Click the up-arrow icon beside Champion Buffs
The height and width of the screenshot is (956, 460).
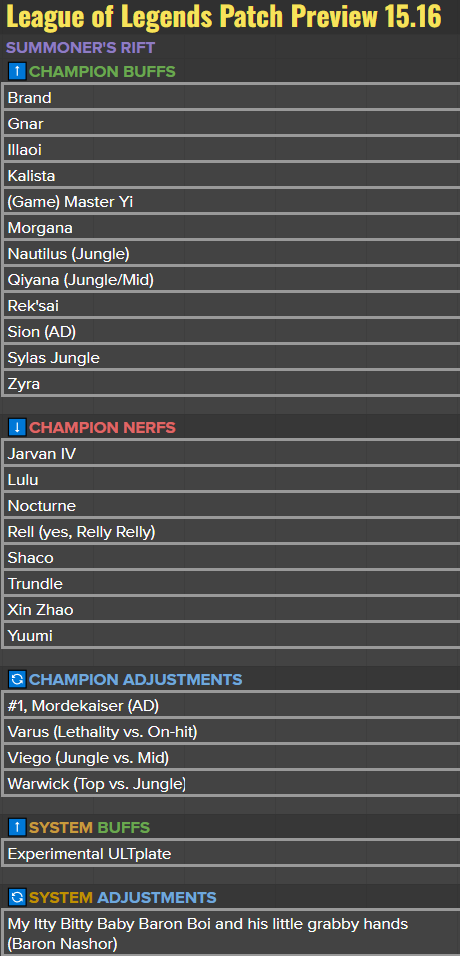17,71
